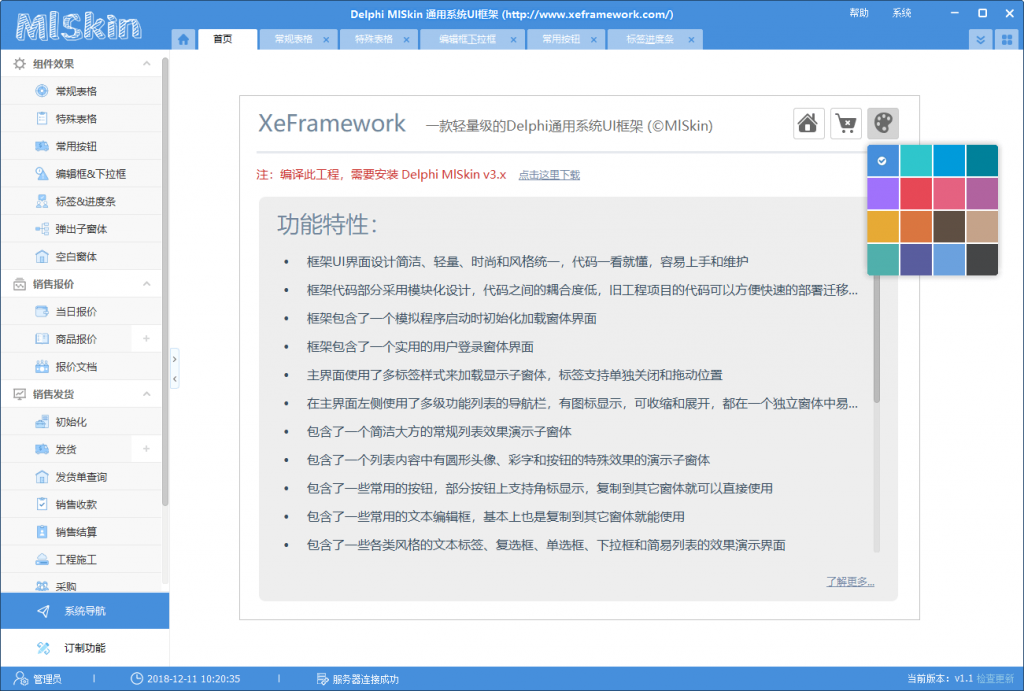Click the sidebar vertical scrollbar
1024x691 pixels.
(165, 281)
